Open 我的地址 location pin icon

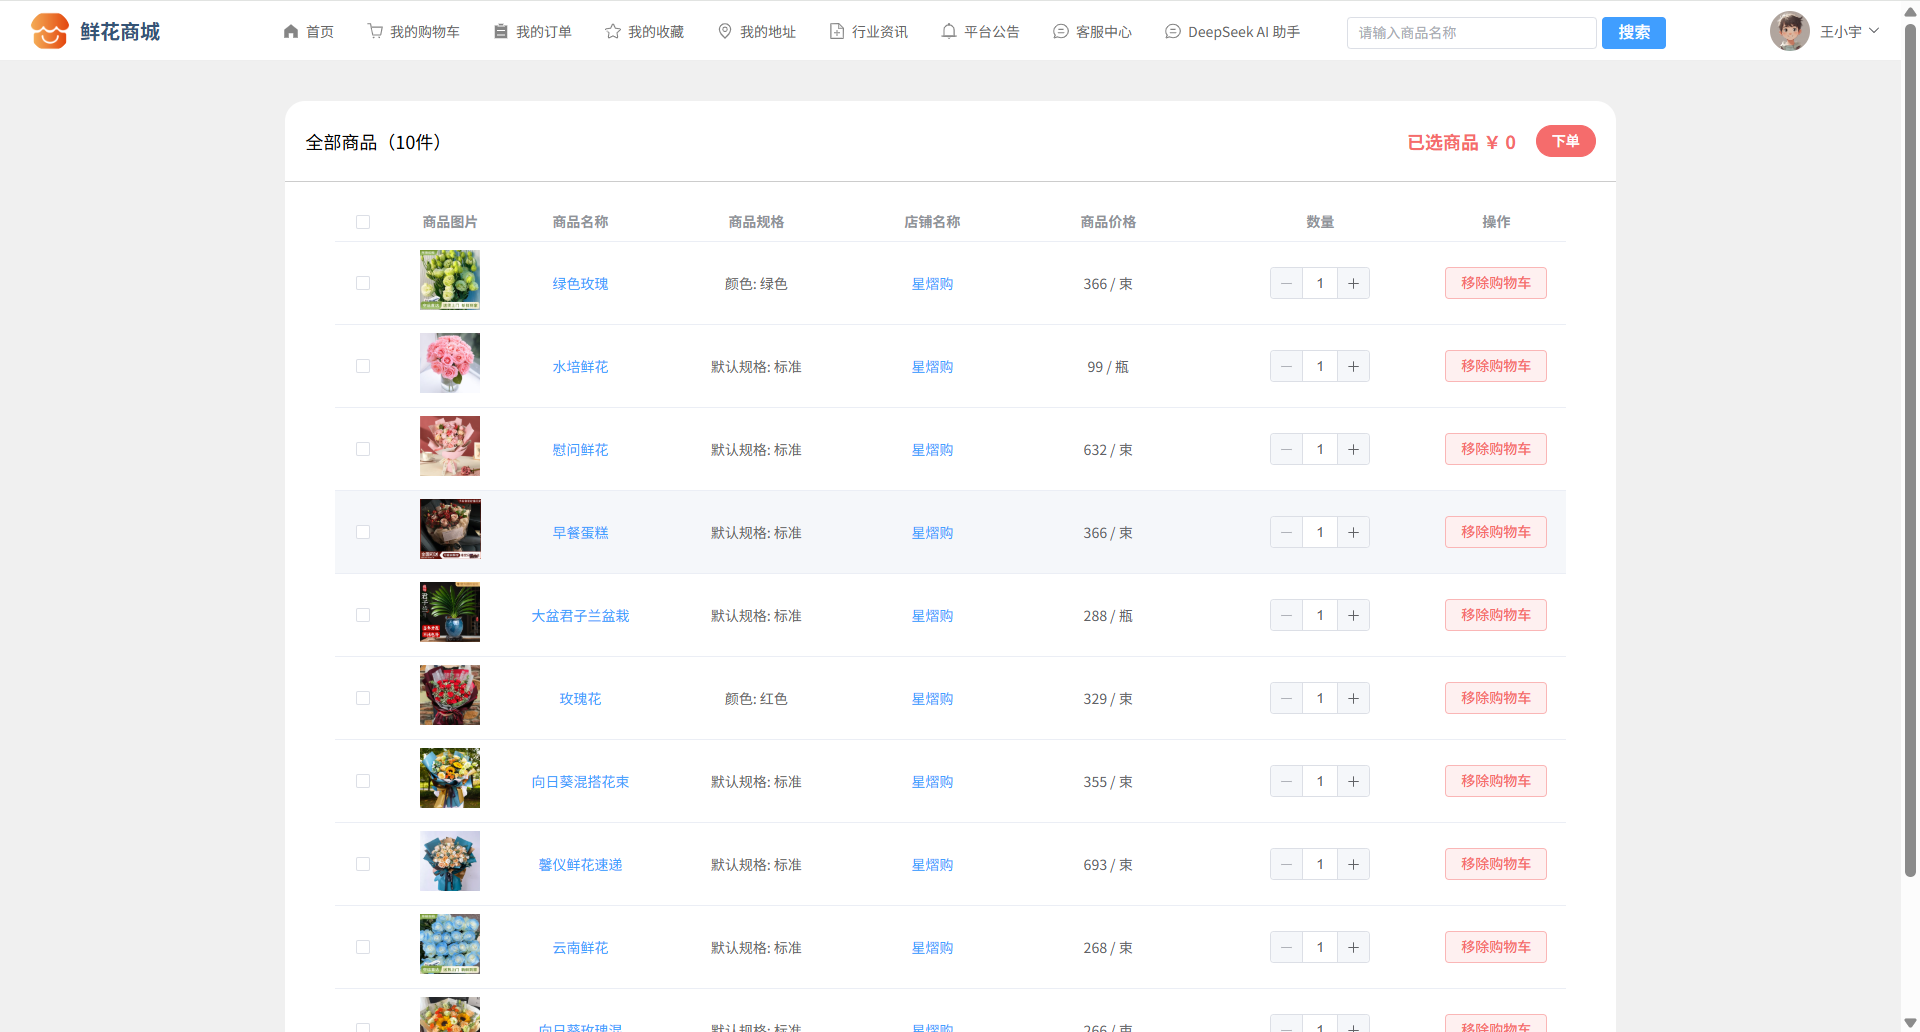point(725,32)
